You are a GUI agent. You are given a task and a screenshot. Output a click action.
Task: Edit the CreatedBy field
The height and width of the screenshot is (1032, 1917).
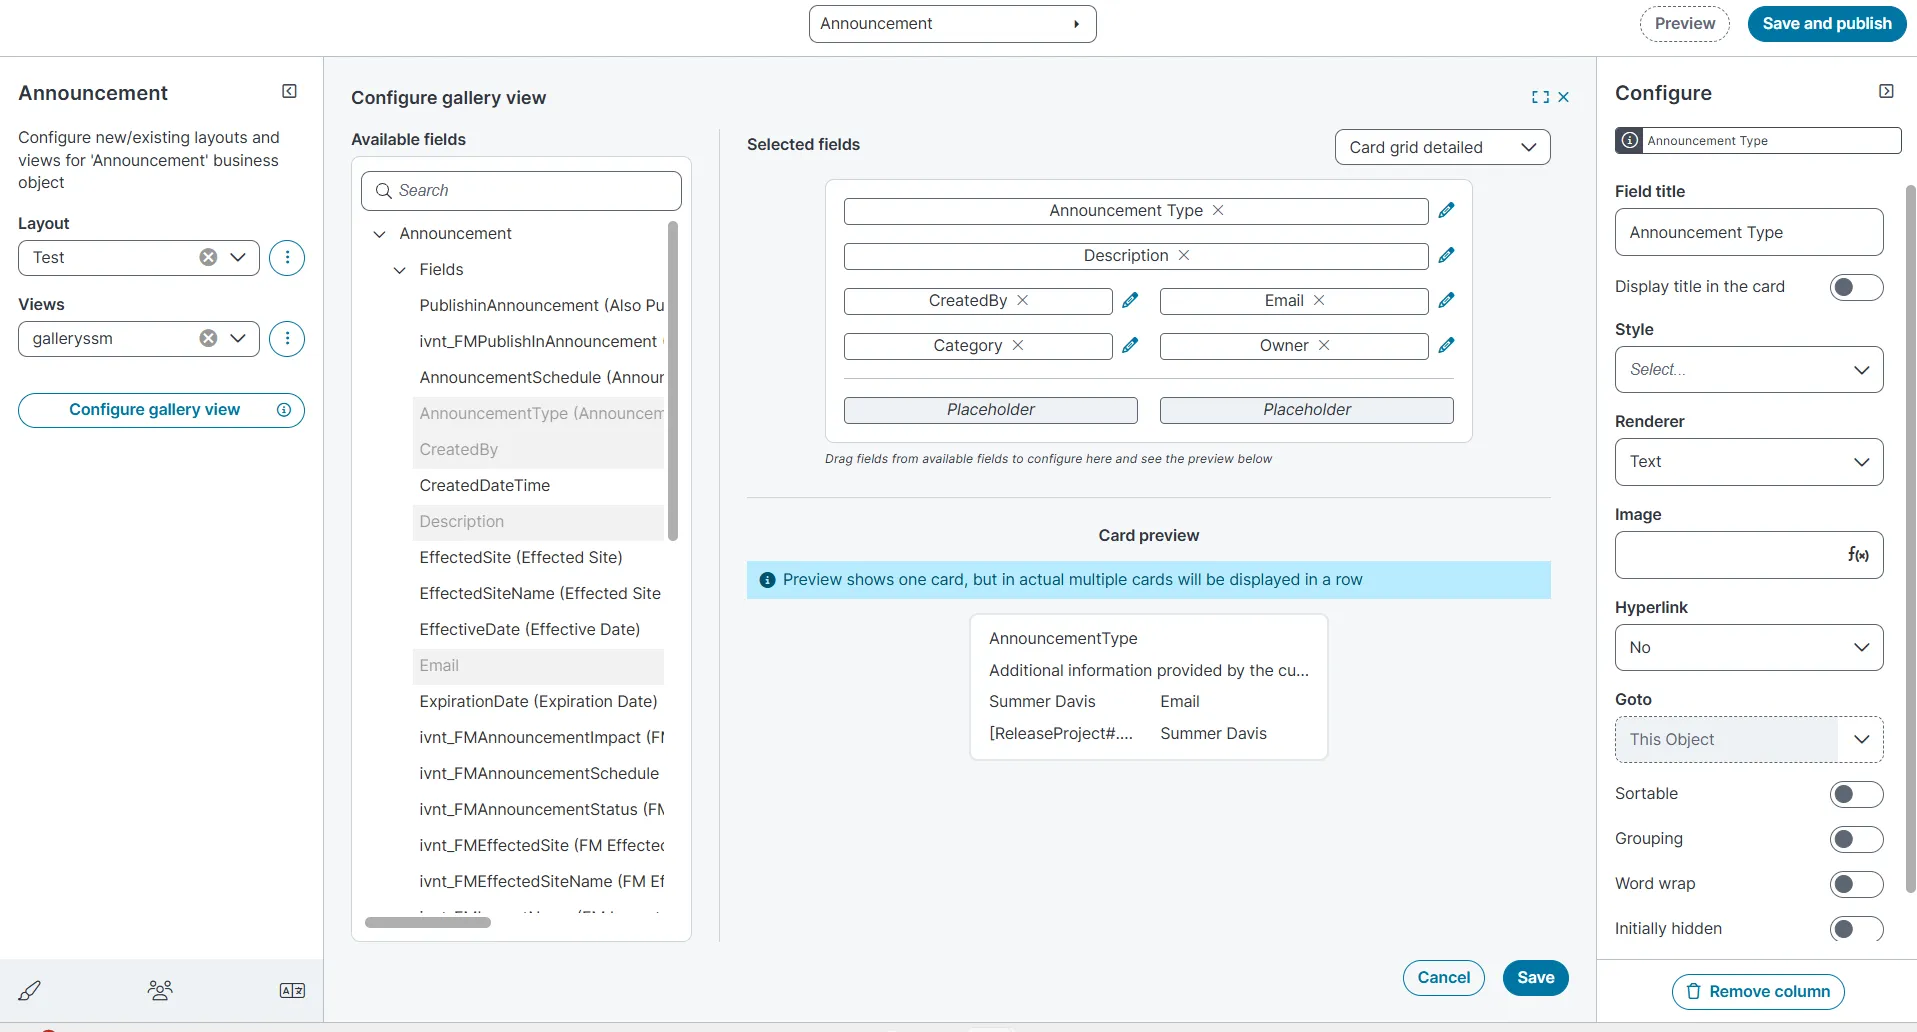click(x=1130, y=300)
